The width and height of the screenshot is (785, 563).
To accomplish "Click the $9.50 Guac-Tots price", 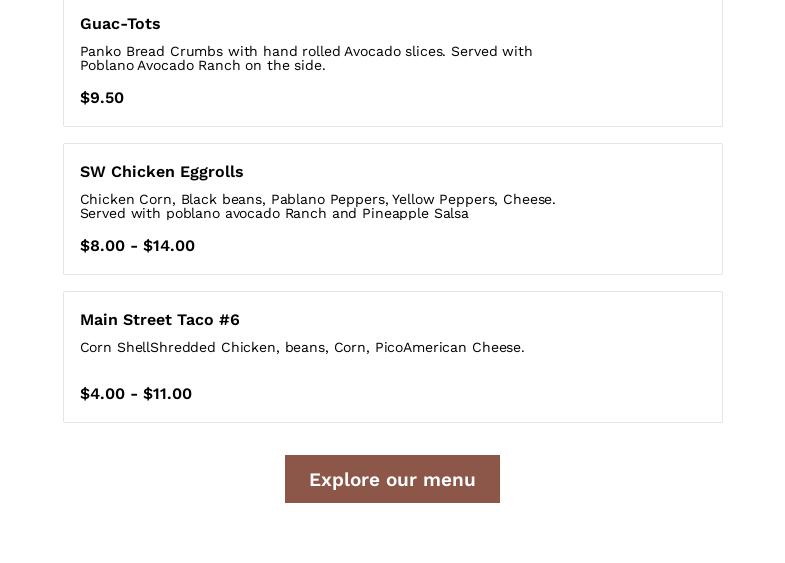I will pyautogui.click(x=102, y=98).
